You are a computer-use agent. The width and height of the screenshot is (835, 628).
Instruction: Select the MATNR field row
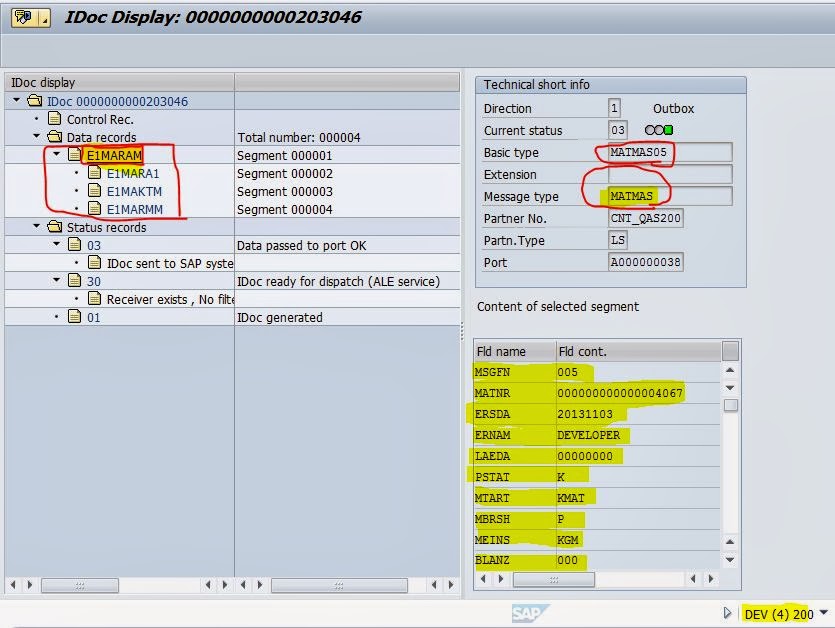pyautogui.click(x=597, y=393)
